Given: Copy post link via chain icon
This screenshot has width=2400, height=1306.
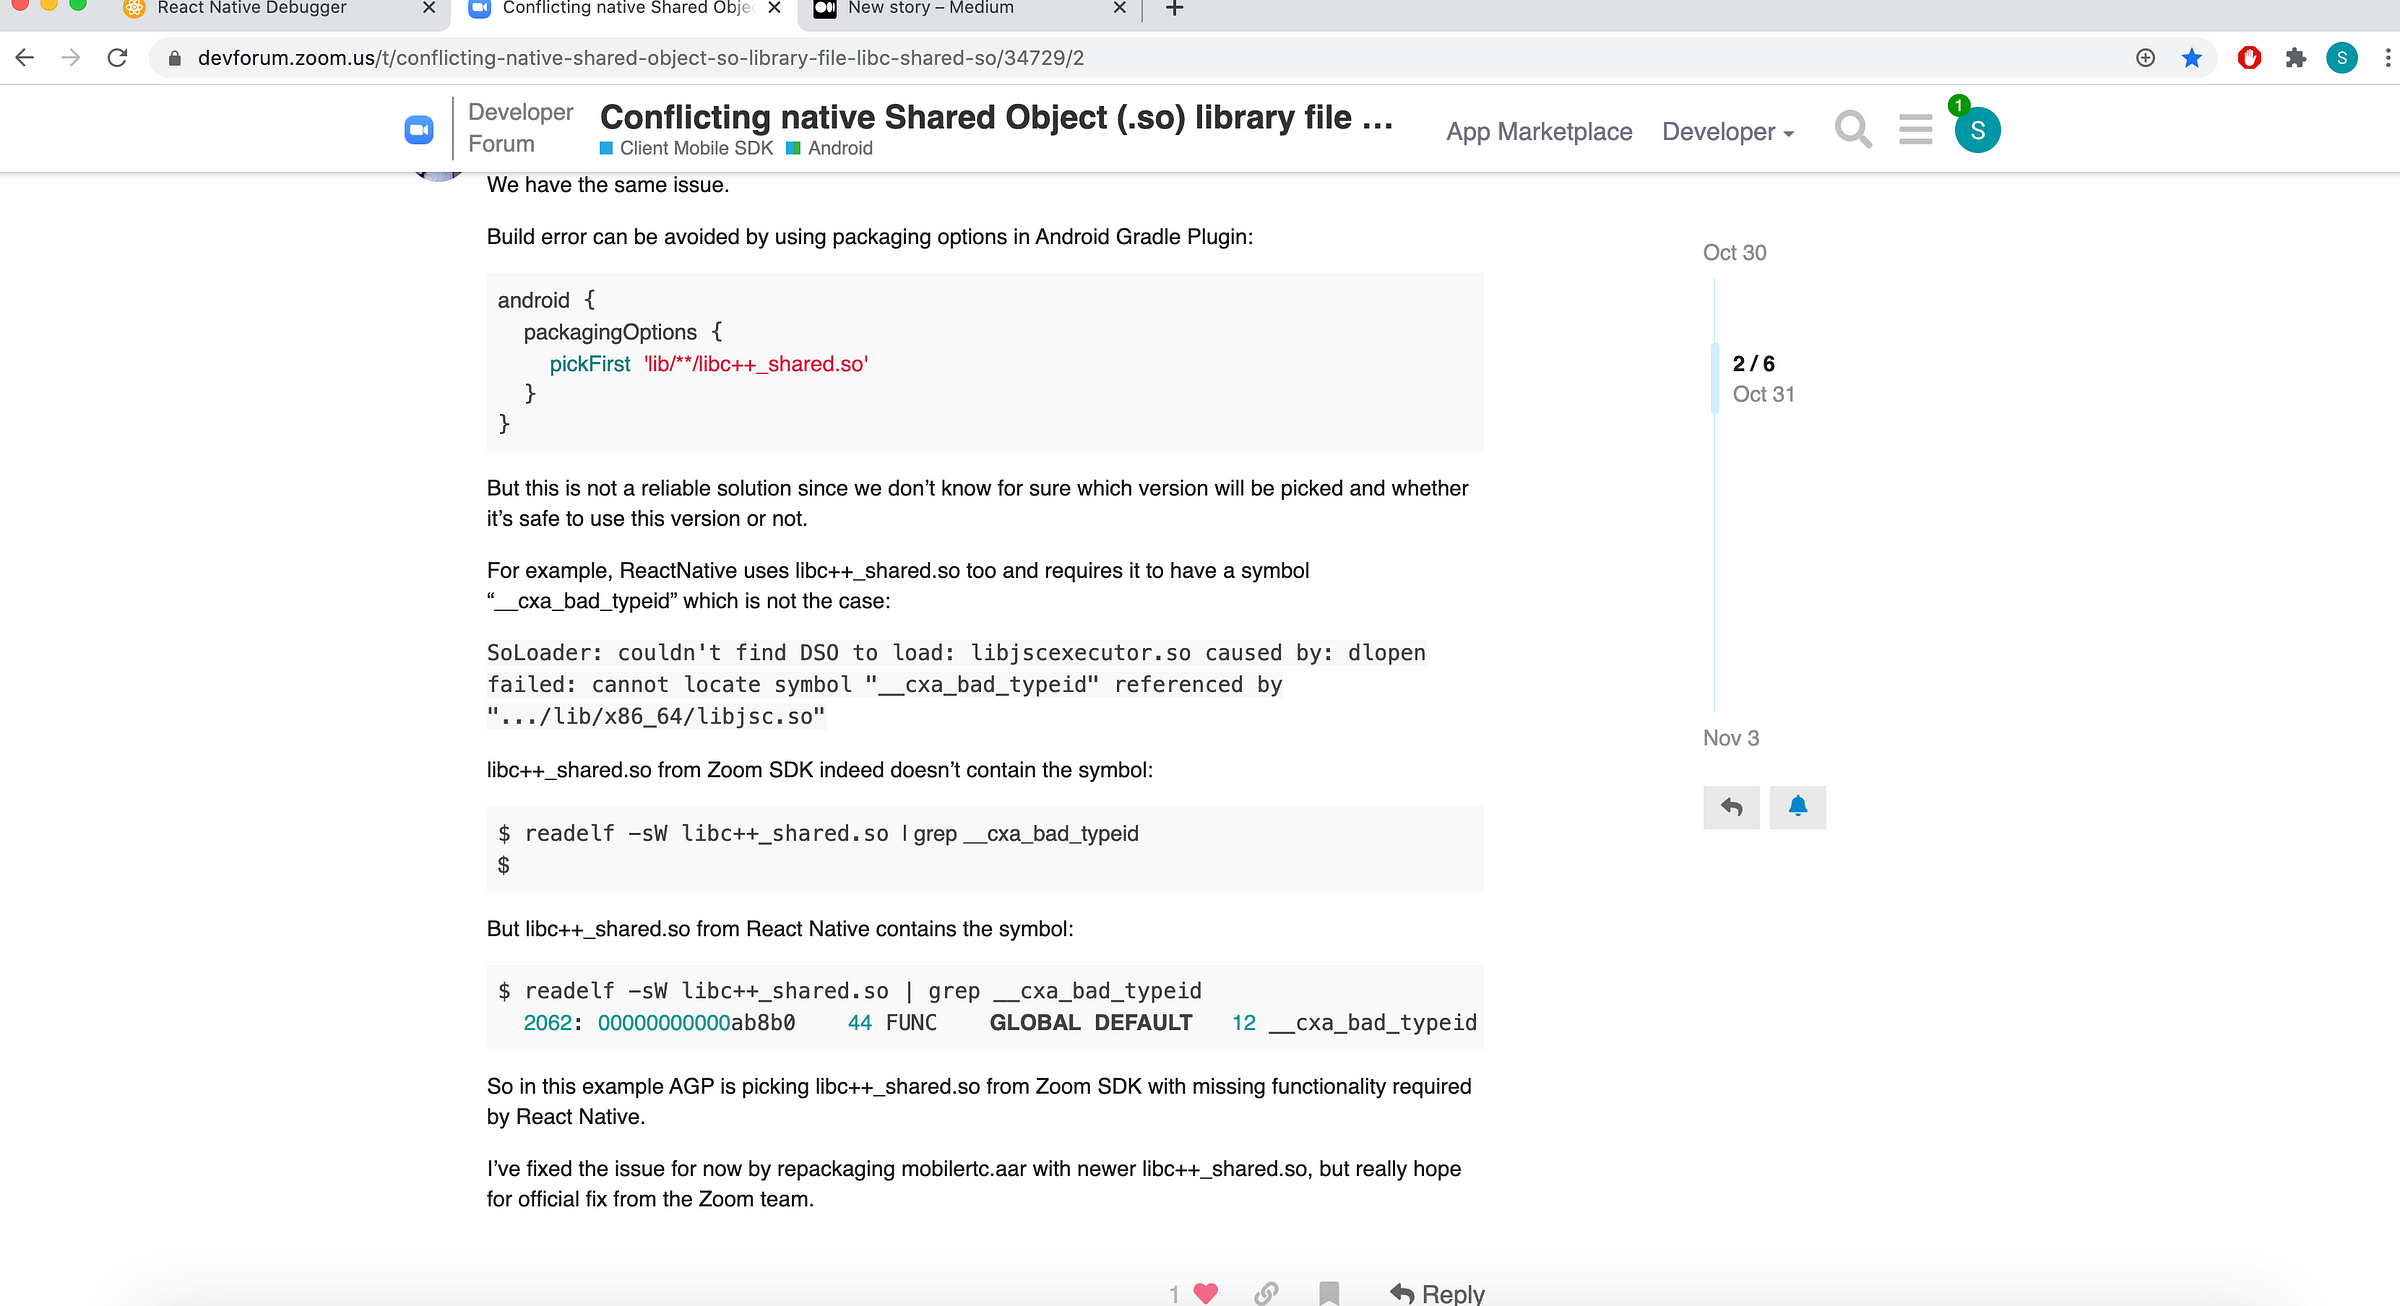Looking at the screenshot, I should coord(1266,1292).
